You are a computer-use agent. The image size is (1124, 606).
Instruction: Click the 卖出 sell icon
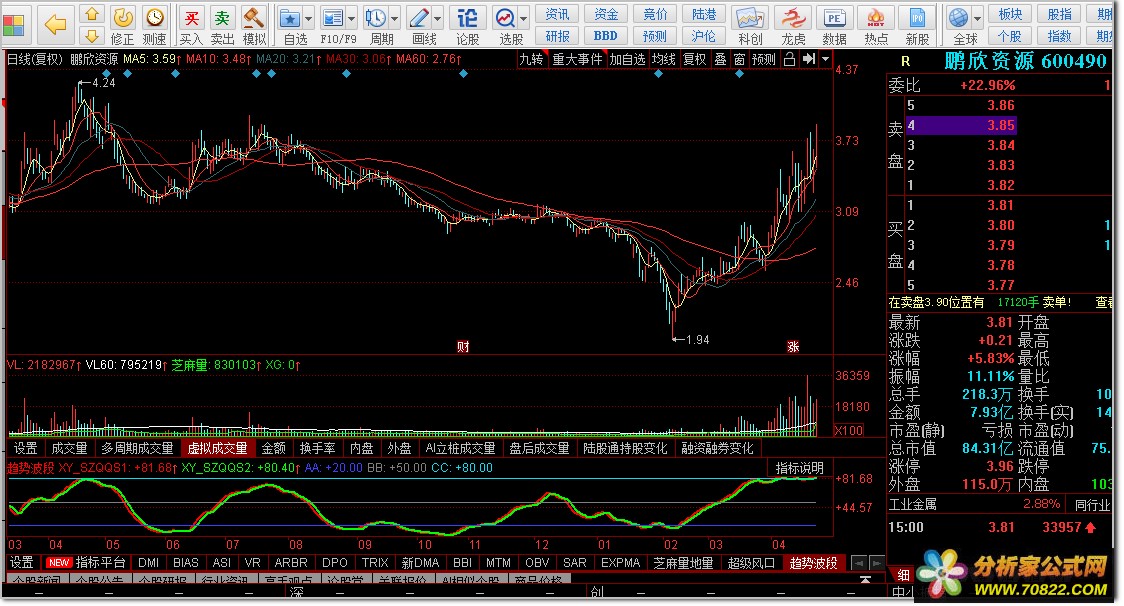[x=222, y=17]
